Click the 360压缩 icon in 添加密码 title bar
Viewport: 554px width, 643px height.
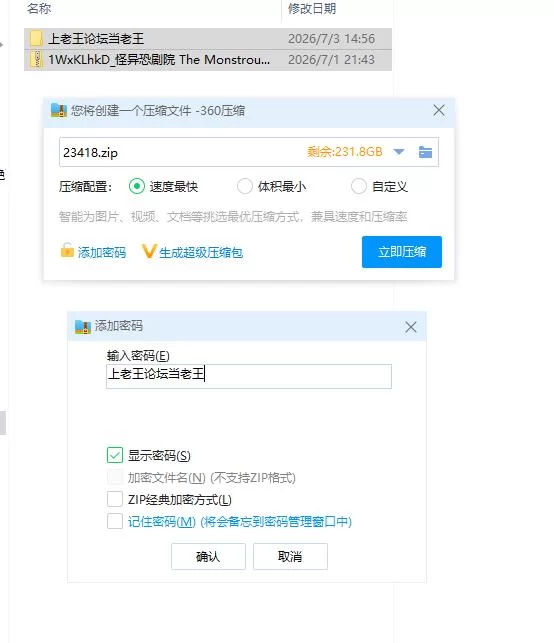point(83,327)
